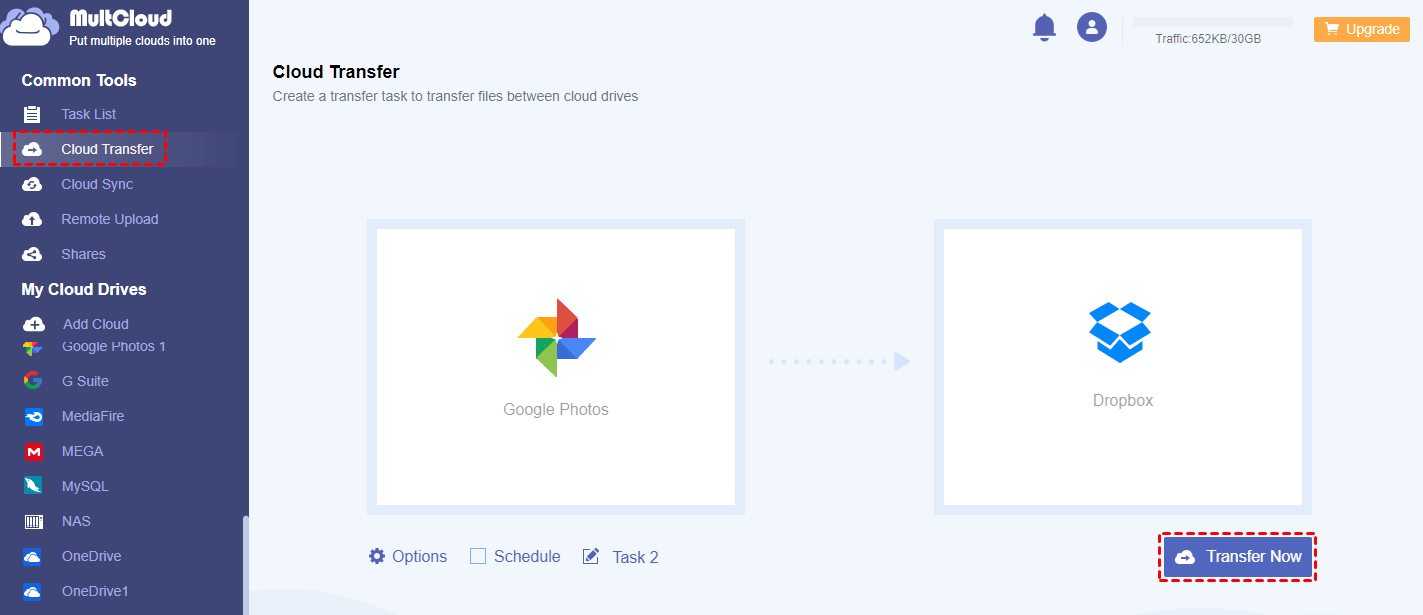Click the red MEGA icon
Viewport: 1423px width, 615px height.
34,451
